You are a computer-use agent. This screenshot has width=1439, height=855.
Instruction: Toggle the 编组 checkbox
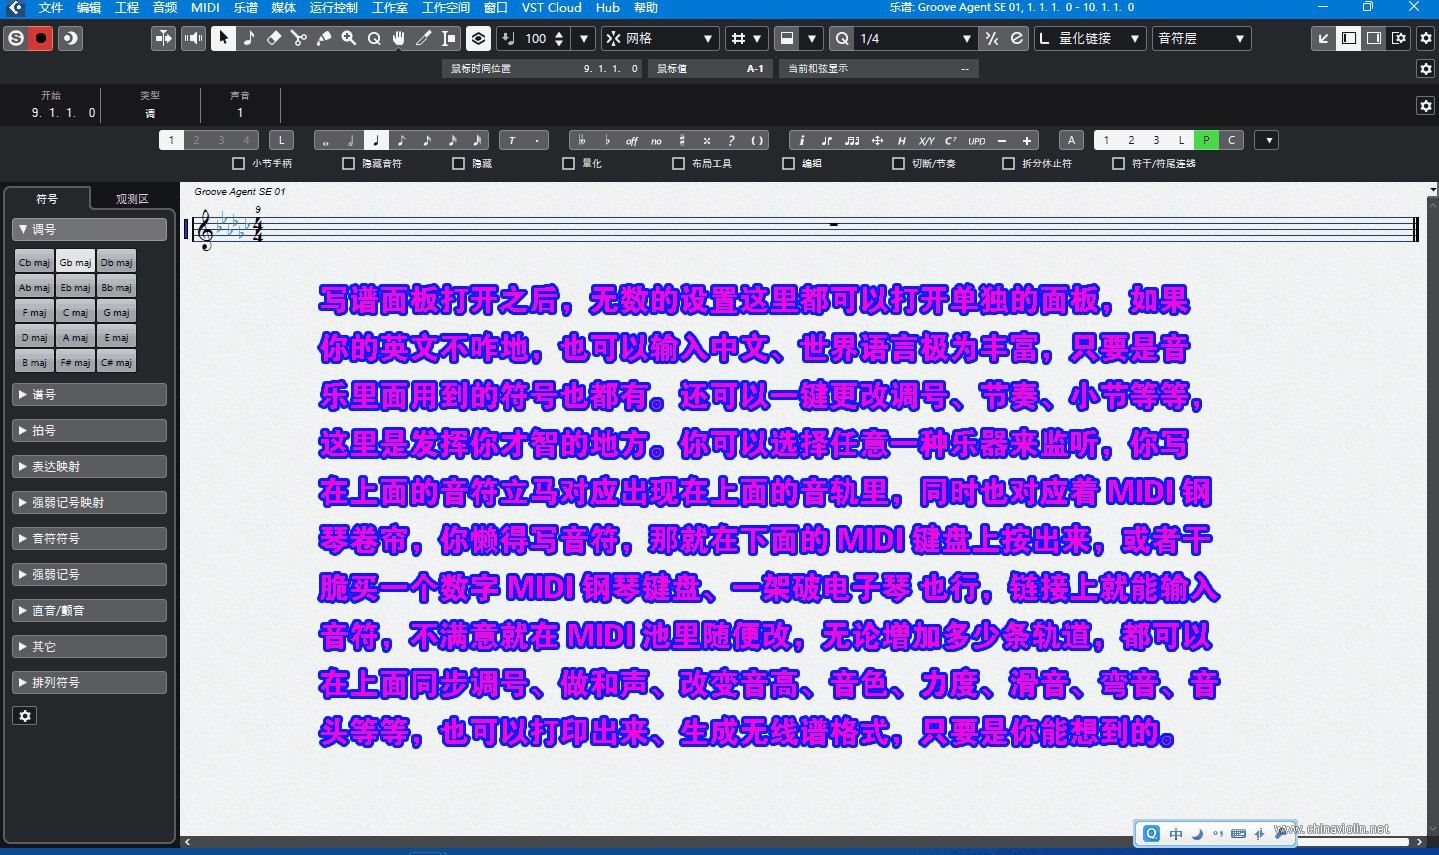788,163
